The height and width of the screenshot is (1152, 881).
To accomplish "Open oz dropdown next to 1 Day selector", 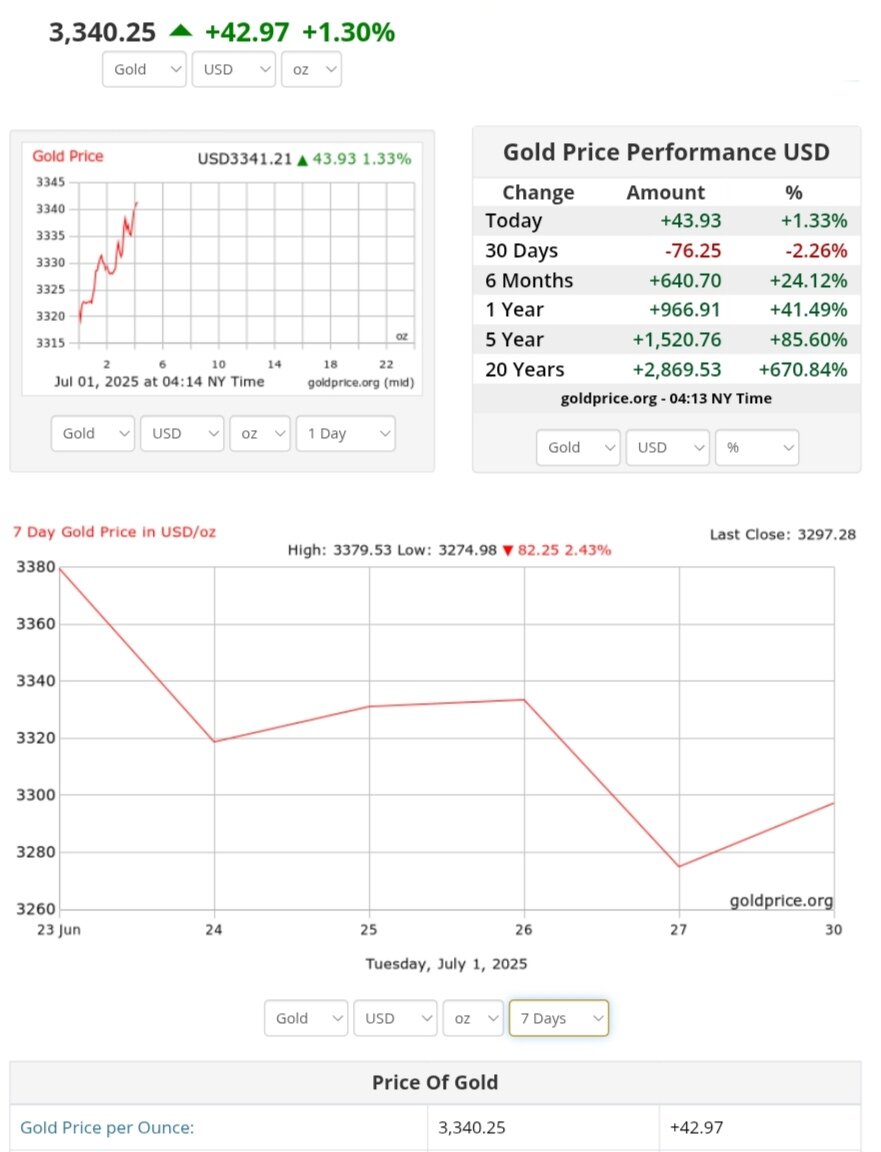I will coord(260,434).
